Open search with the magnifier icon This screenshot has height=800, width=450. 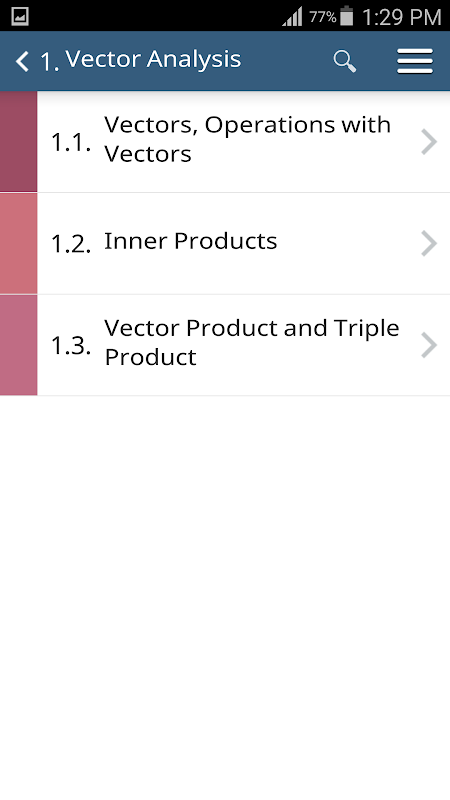[x=344, y=61]
